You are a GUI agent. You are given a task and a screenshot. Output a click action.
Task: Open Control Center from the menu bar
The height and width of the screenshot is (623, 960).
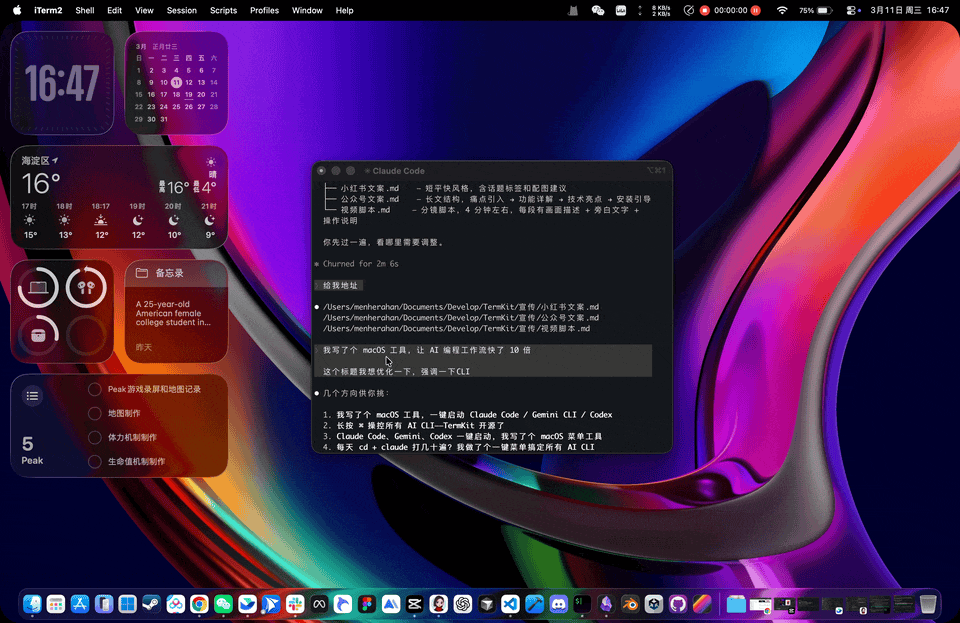[x=852, y=10]
